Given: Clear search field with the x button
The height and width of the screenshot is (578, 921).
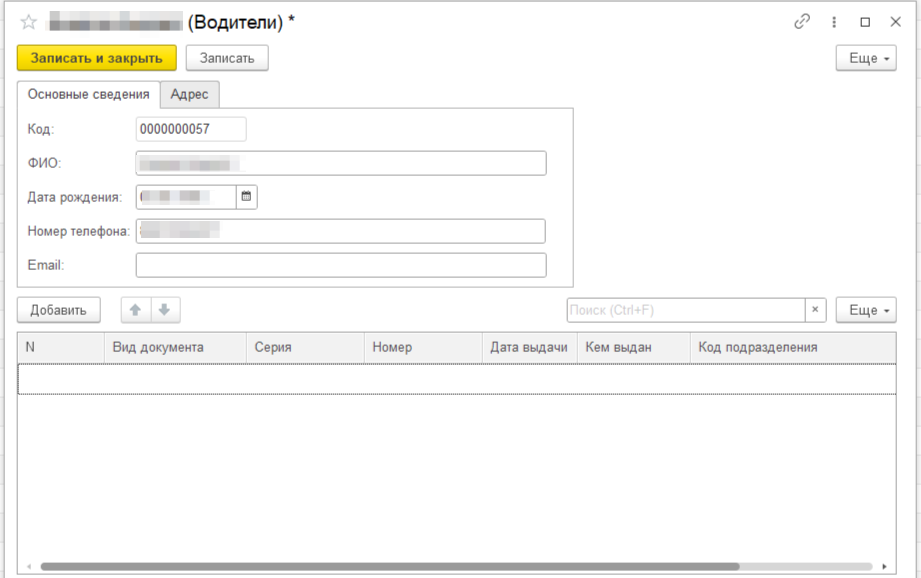Looking at the screenshot, I should 815,310.
